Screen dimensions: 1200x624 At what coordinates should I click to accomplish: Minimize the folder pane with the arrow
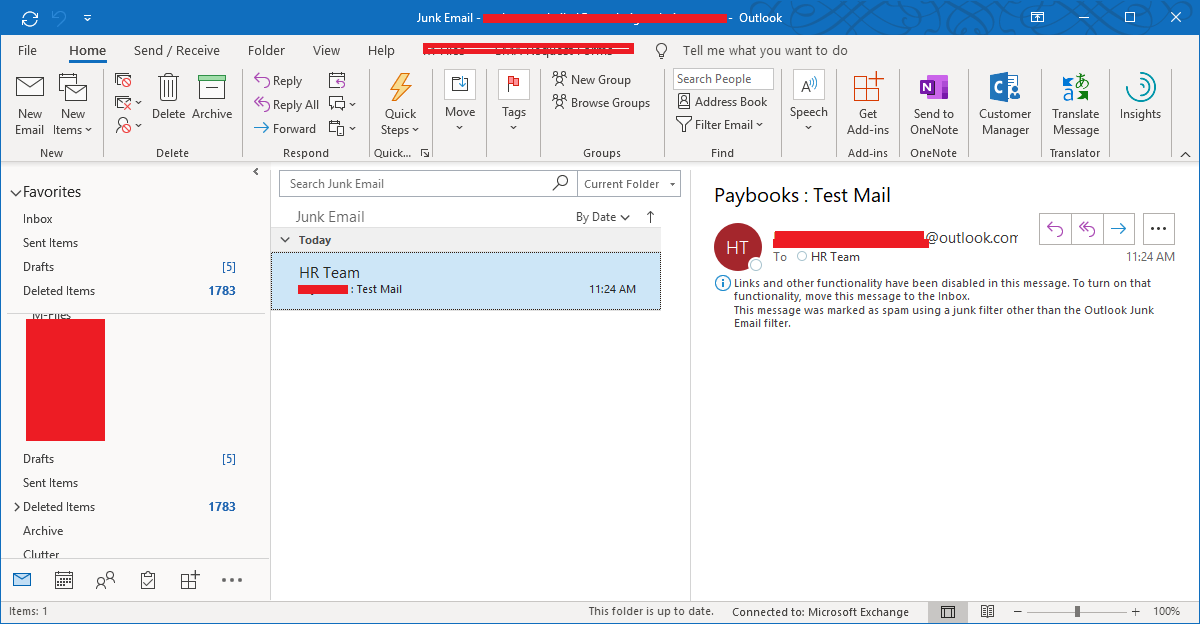point(256,172)
